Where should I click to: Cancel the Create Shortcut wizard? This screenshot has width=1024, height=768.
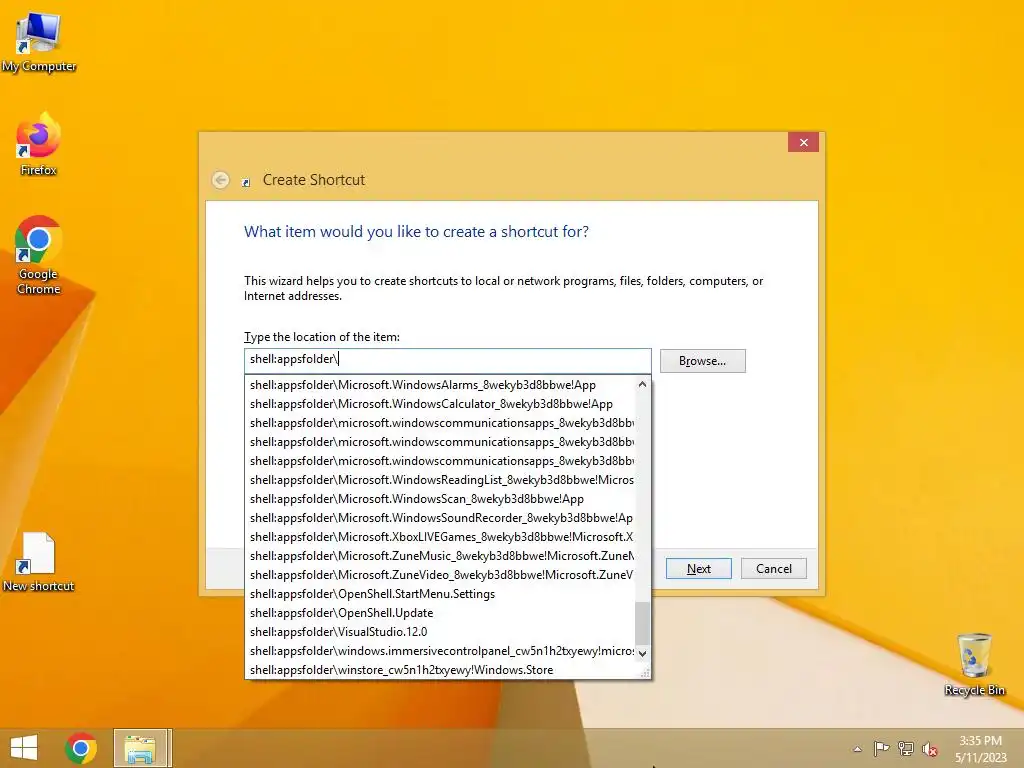coord(774,569)
